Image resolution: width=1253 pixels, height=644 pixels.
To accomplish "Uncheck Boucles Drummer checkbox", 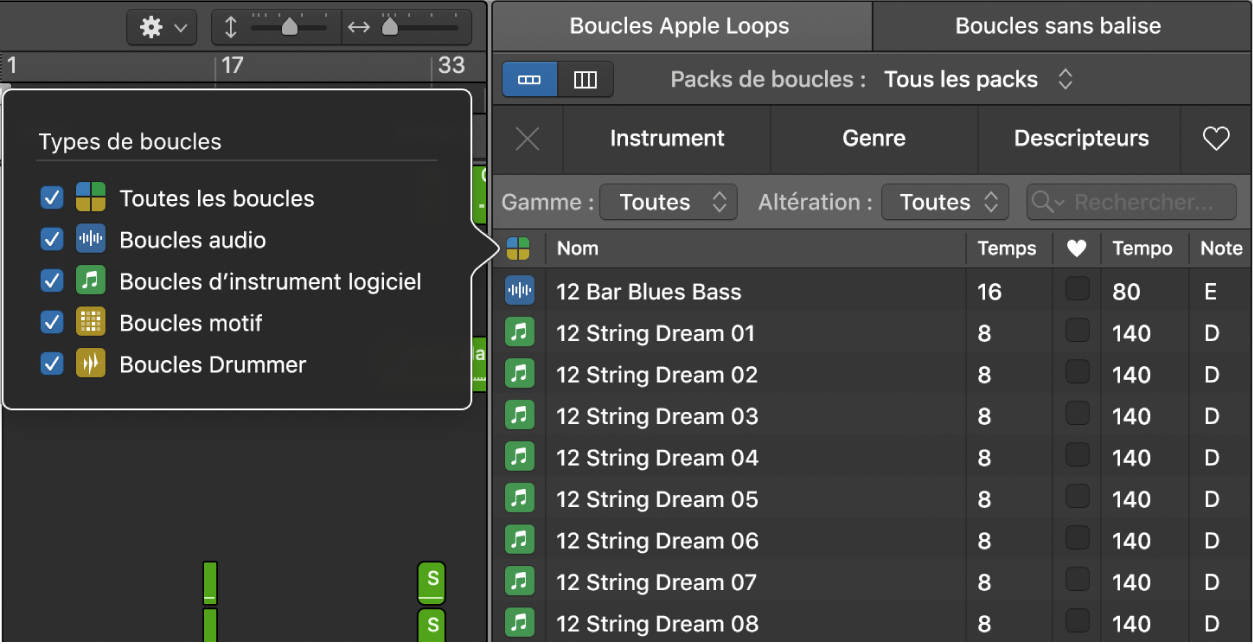I will (52, 364).
